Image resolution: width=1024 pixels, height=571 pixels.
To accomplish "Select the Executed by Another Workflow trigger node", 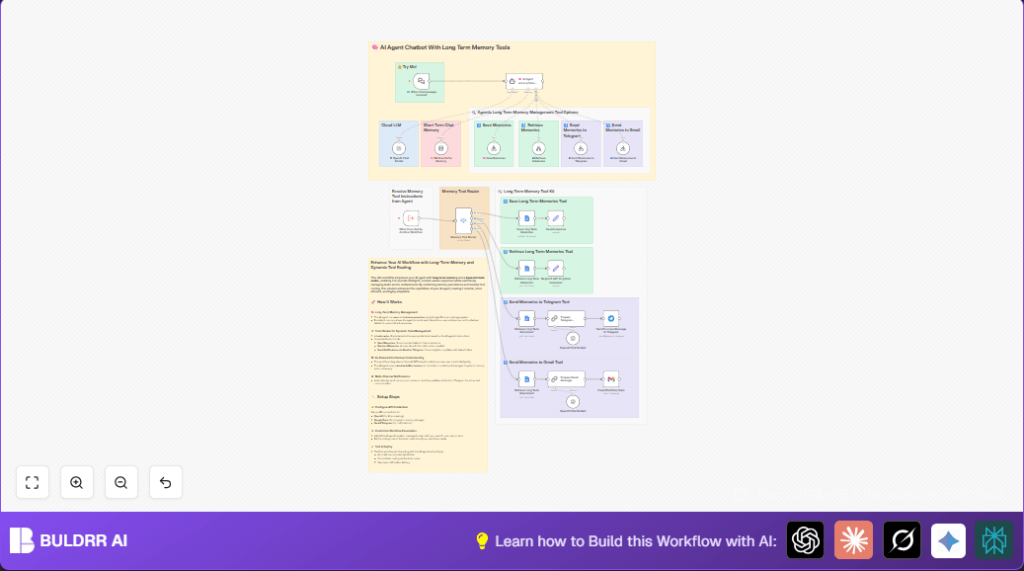I will point(411,218).
